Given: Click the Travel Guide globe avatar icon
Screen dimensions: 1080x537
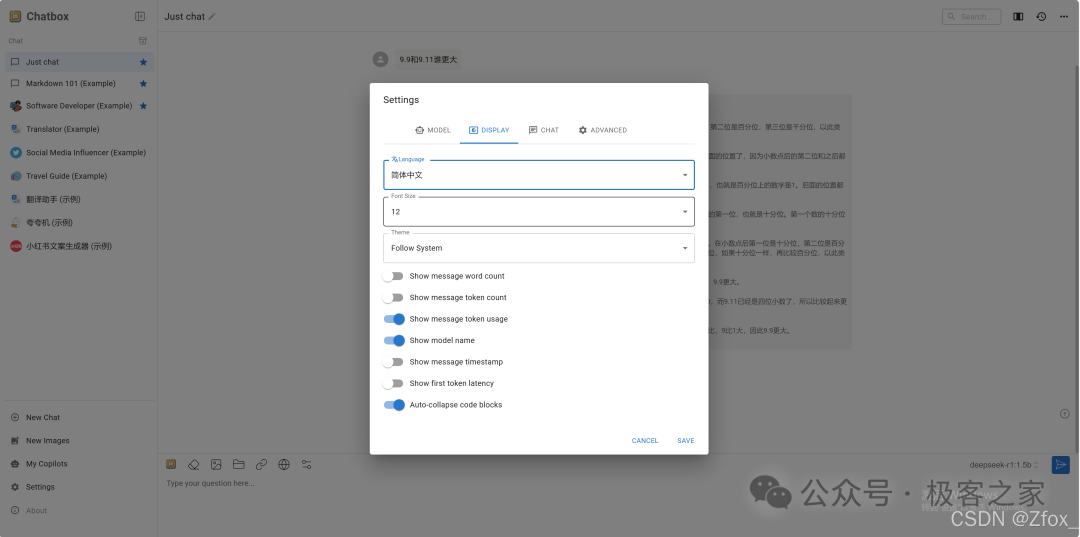Looking at the screenshot, I should pyautogui.click(x=15, y=176).
